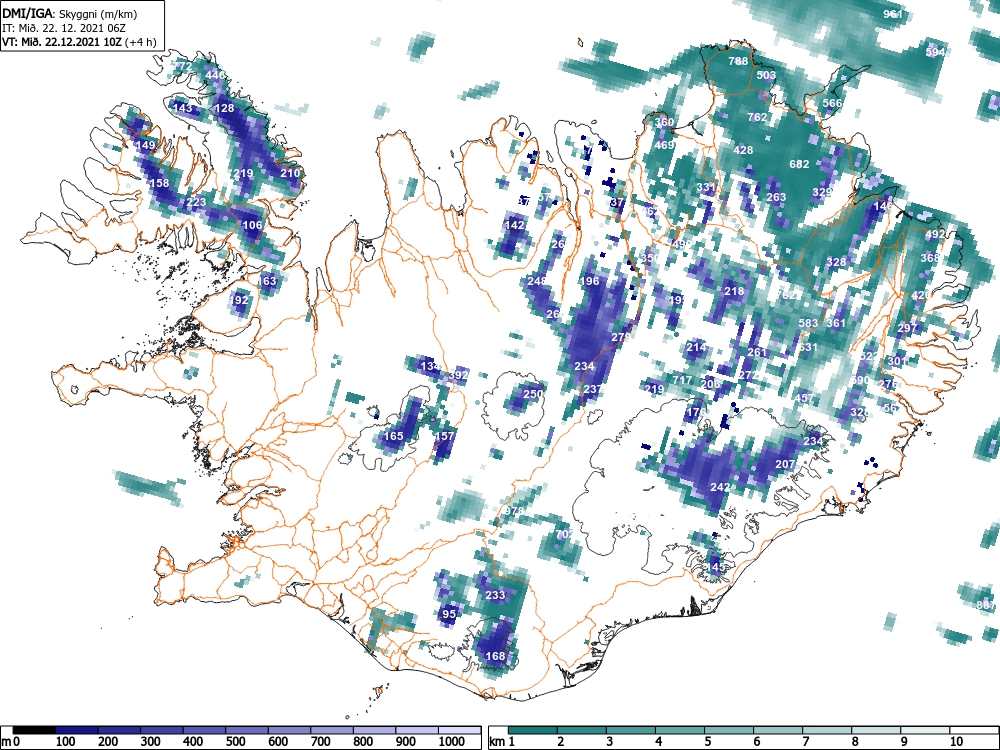The width and height of the screenshot is (1000, 750).
Task: Click the visibility value '248' on the map
Action: click(537, 281)
